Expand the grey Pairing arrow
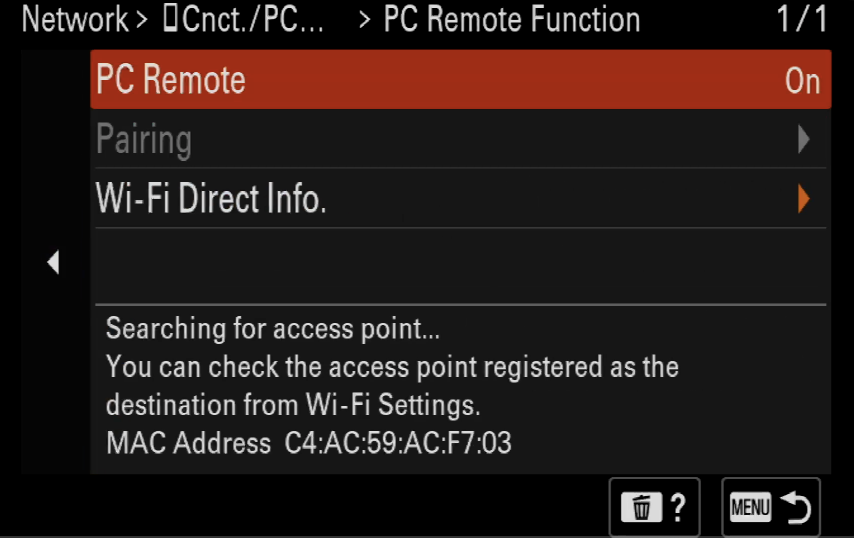The width and height of the screenshot is (854, 538). tap(803, 139)
